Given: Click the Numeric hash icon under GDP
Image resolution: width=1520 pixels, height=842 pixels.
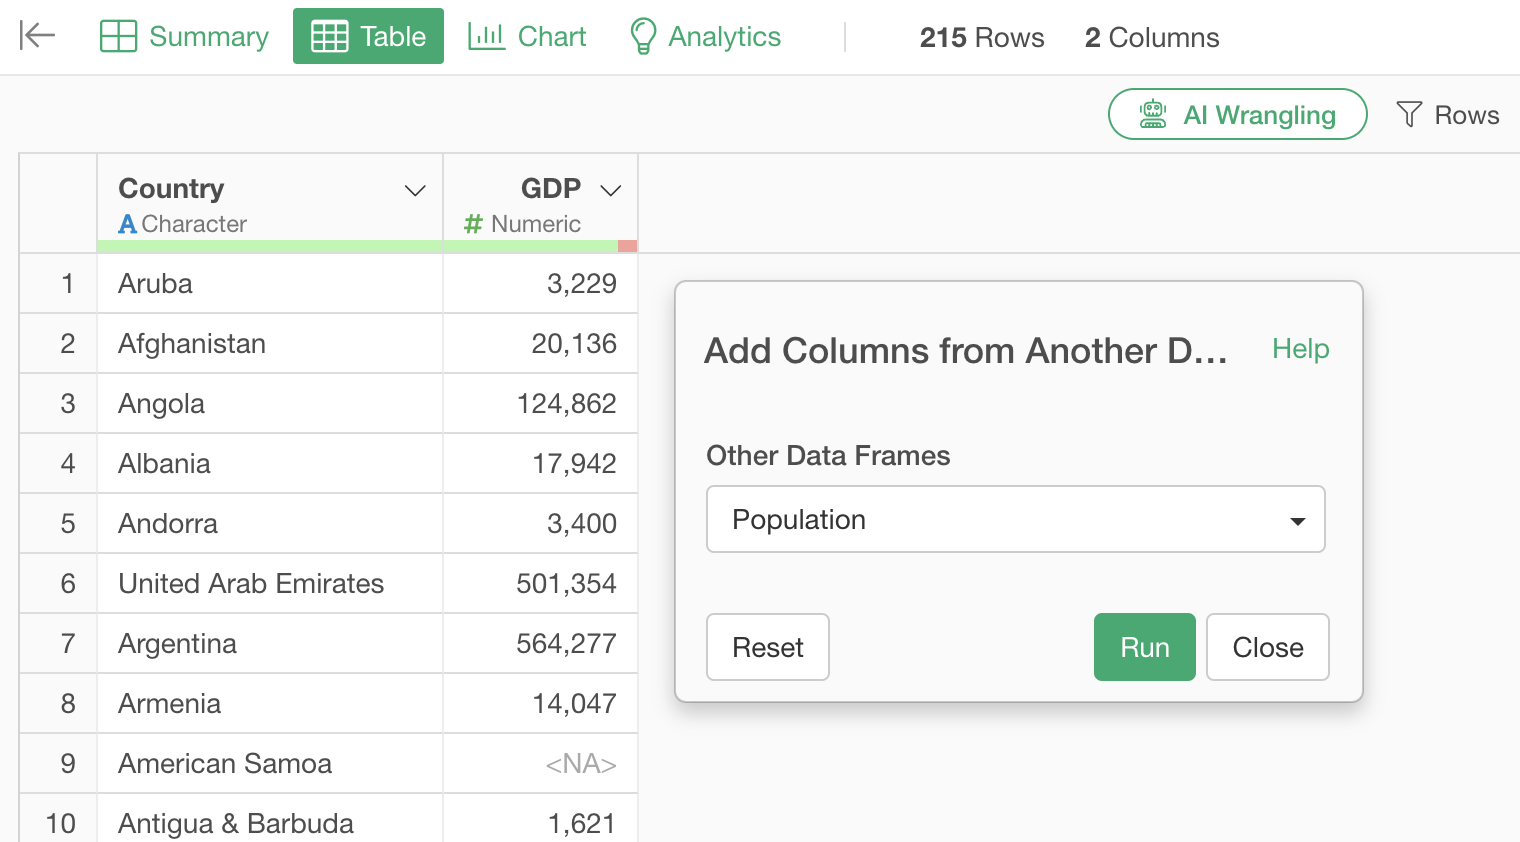Looking at the screenshot, I should 473,224.
